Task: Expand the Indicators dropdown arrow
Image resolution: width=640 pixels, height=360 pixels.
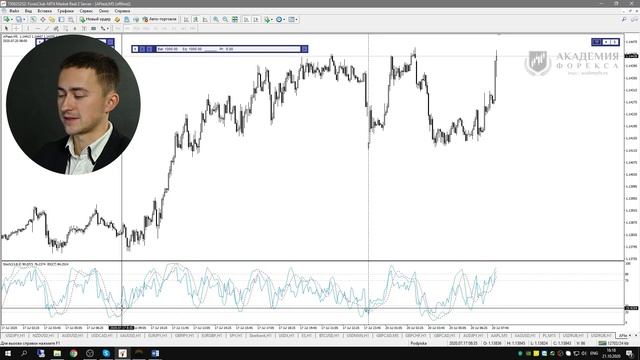Action: 272,19
